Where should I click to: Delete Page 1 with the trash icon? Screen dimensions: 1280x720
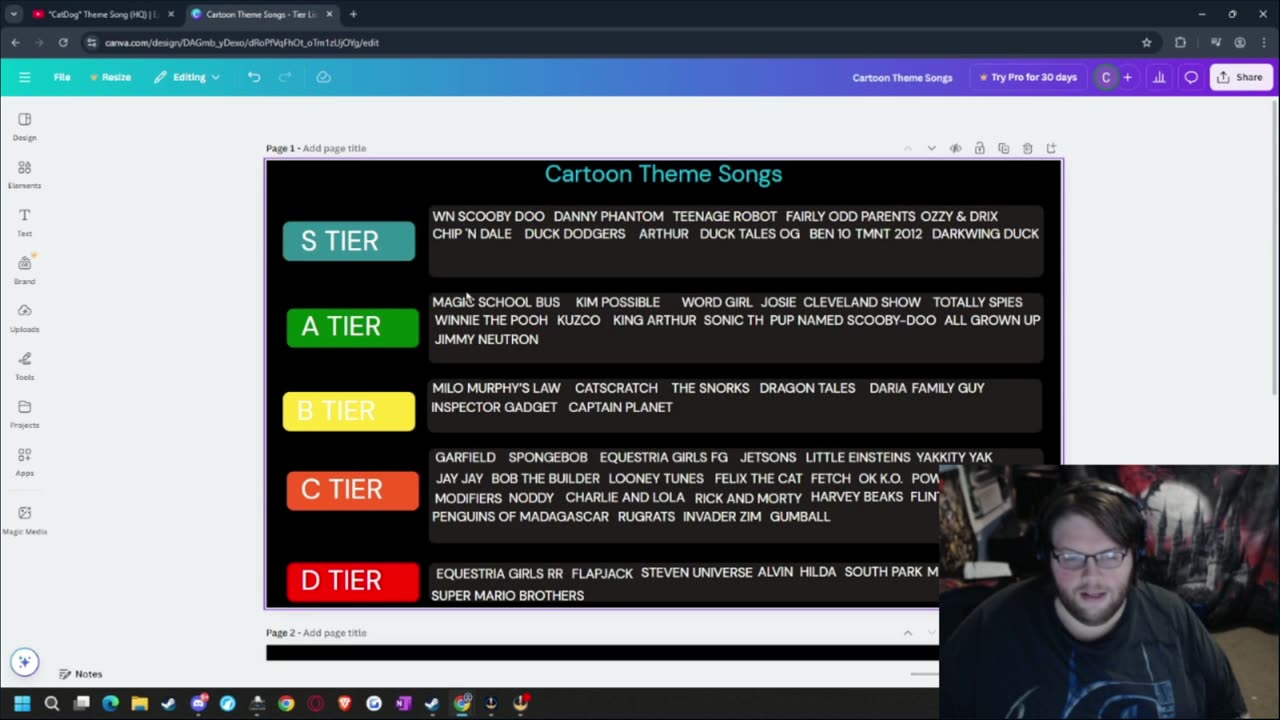pos(1027,148)
